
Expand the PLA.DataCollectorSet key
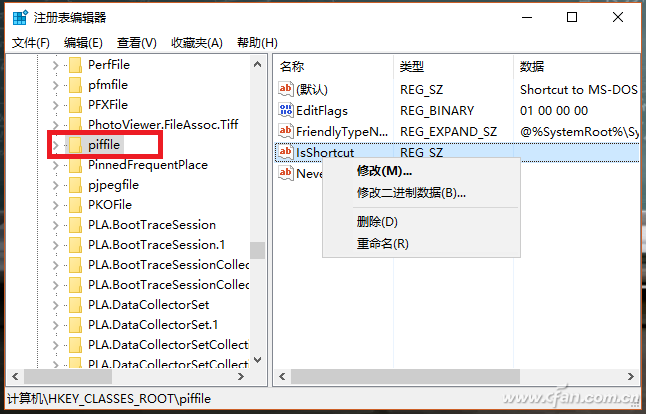pos(56,305)
